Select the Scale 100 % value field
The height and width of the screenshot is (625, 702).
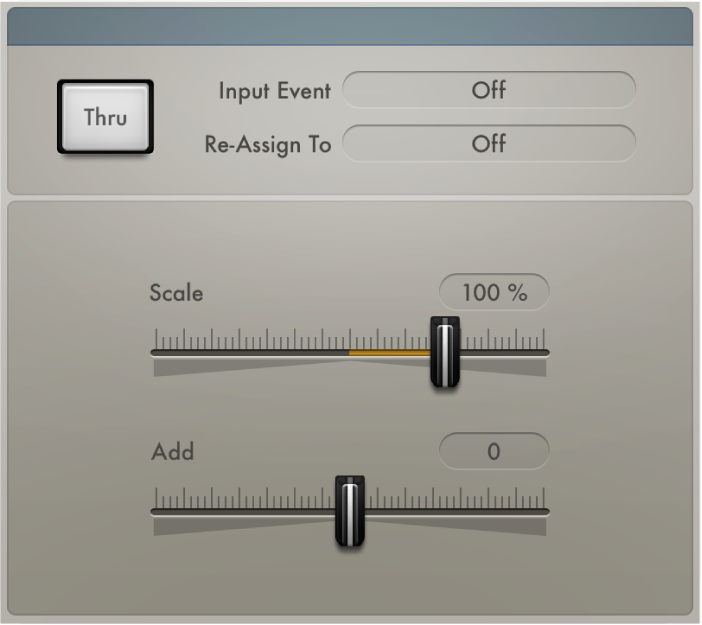coord(494,292)
